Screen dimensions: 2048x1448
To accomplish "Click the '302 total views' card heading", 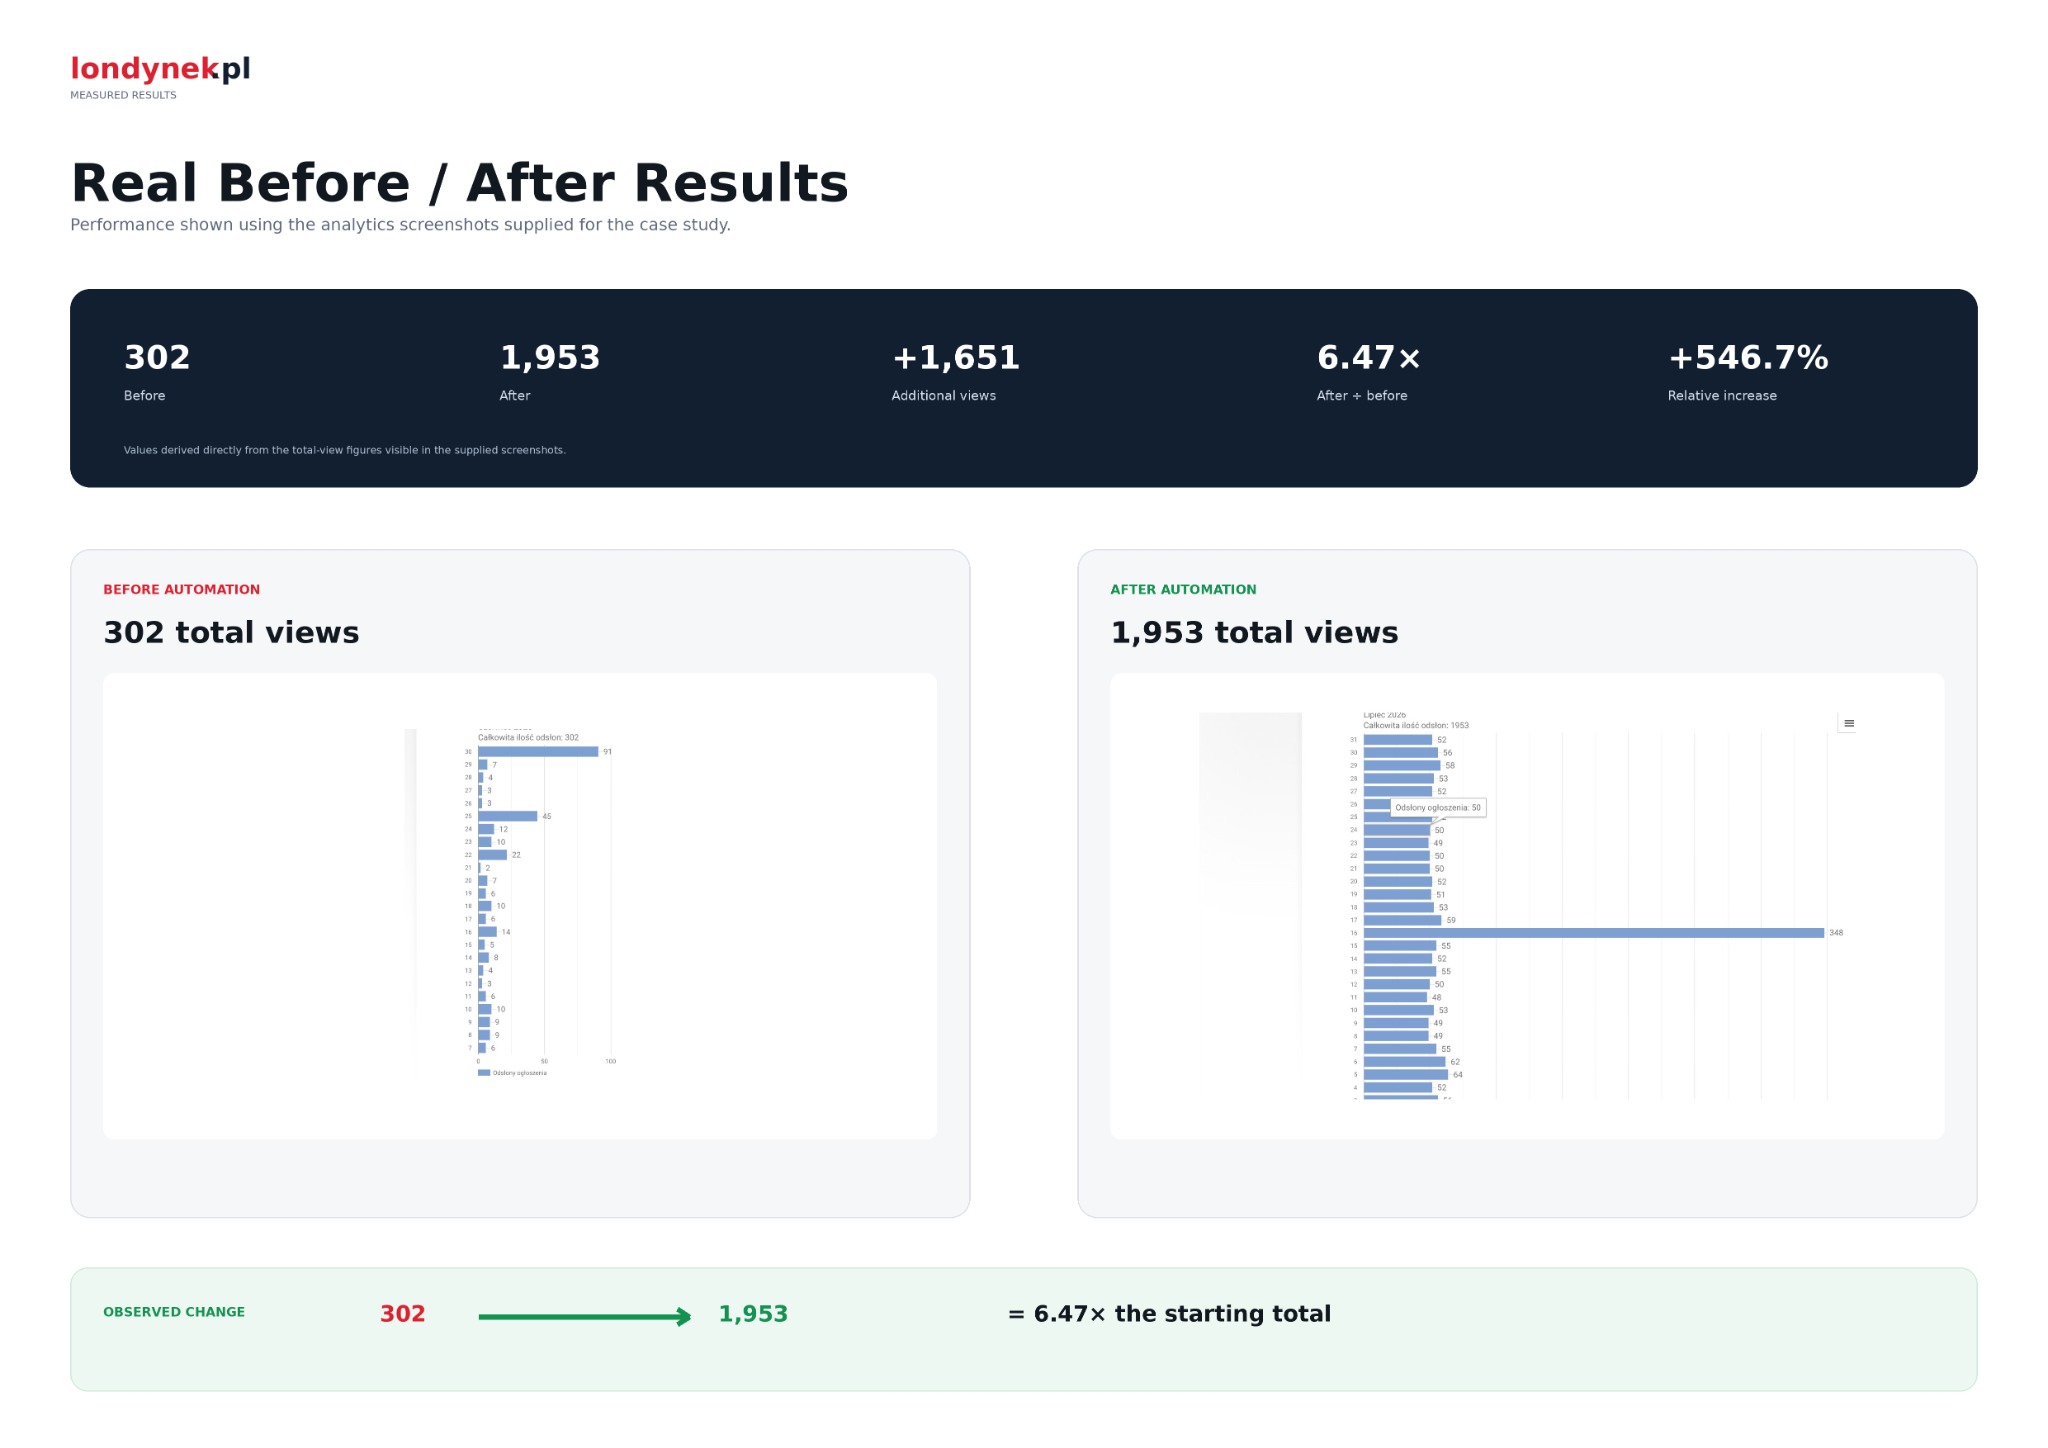I will [231, 633].
